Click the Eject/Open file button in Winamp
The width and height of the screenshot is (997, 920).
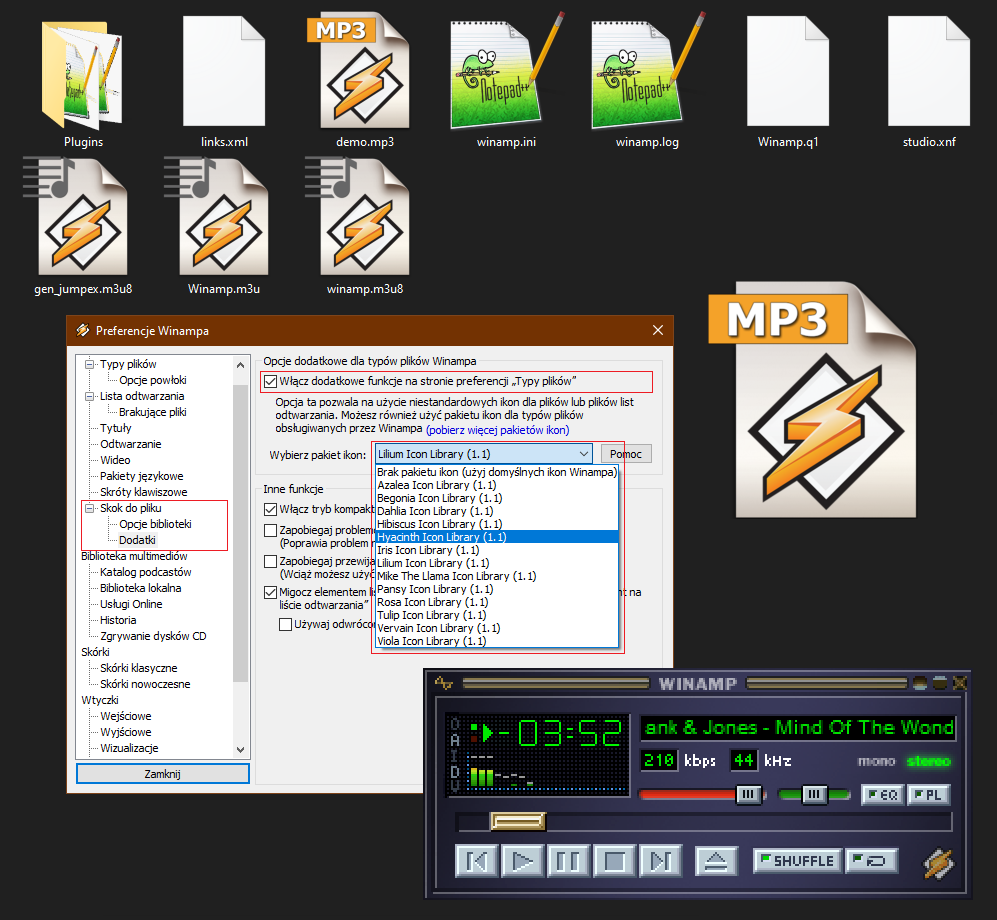(x=716, y=862)
